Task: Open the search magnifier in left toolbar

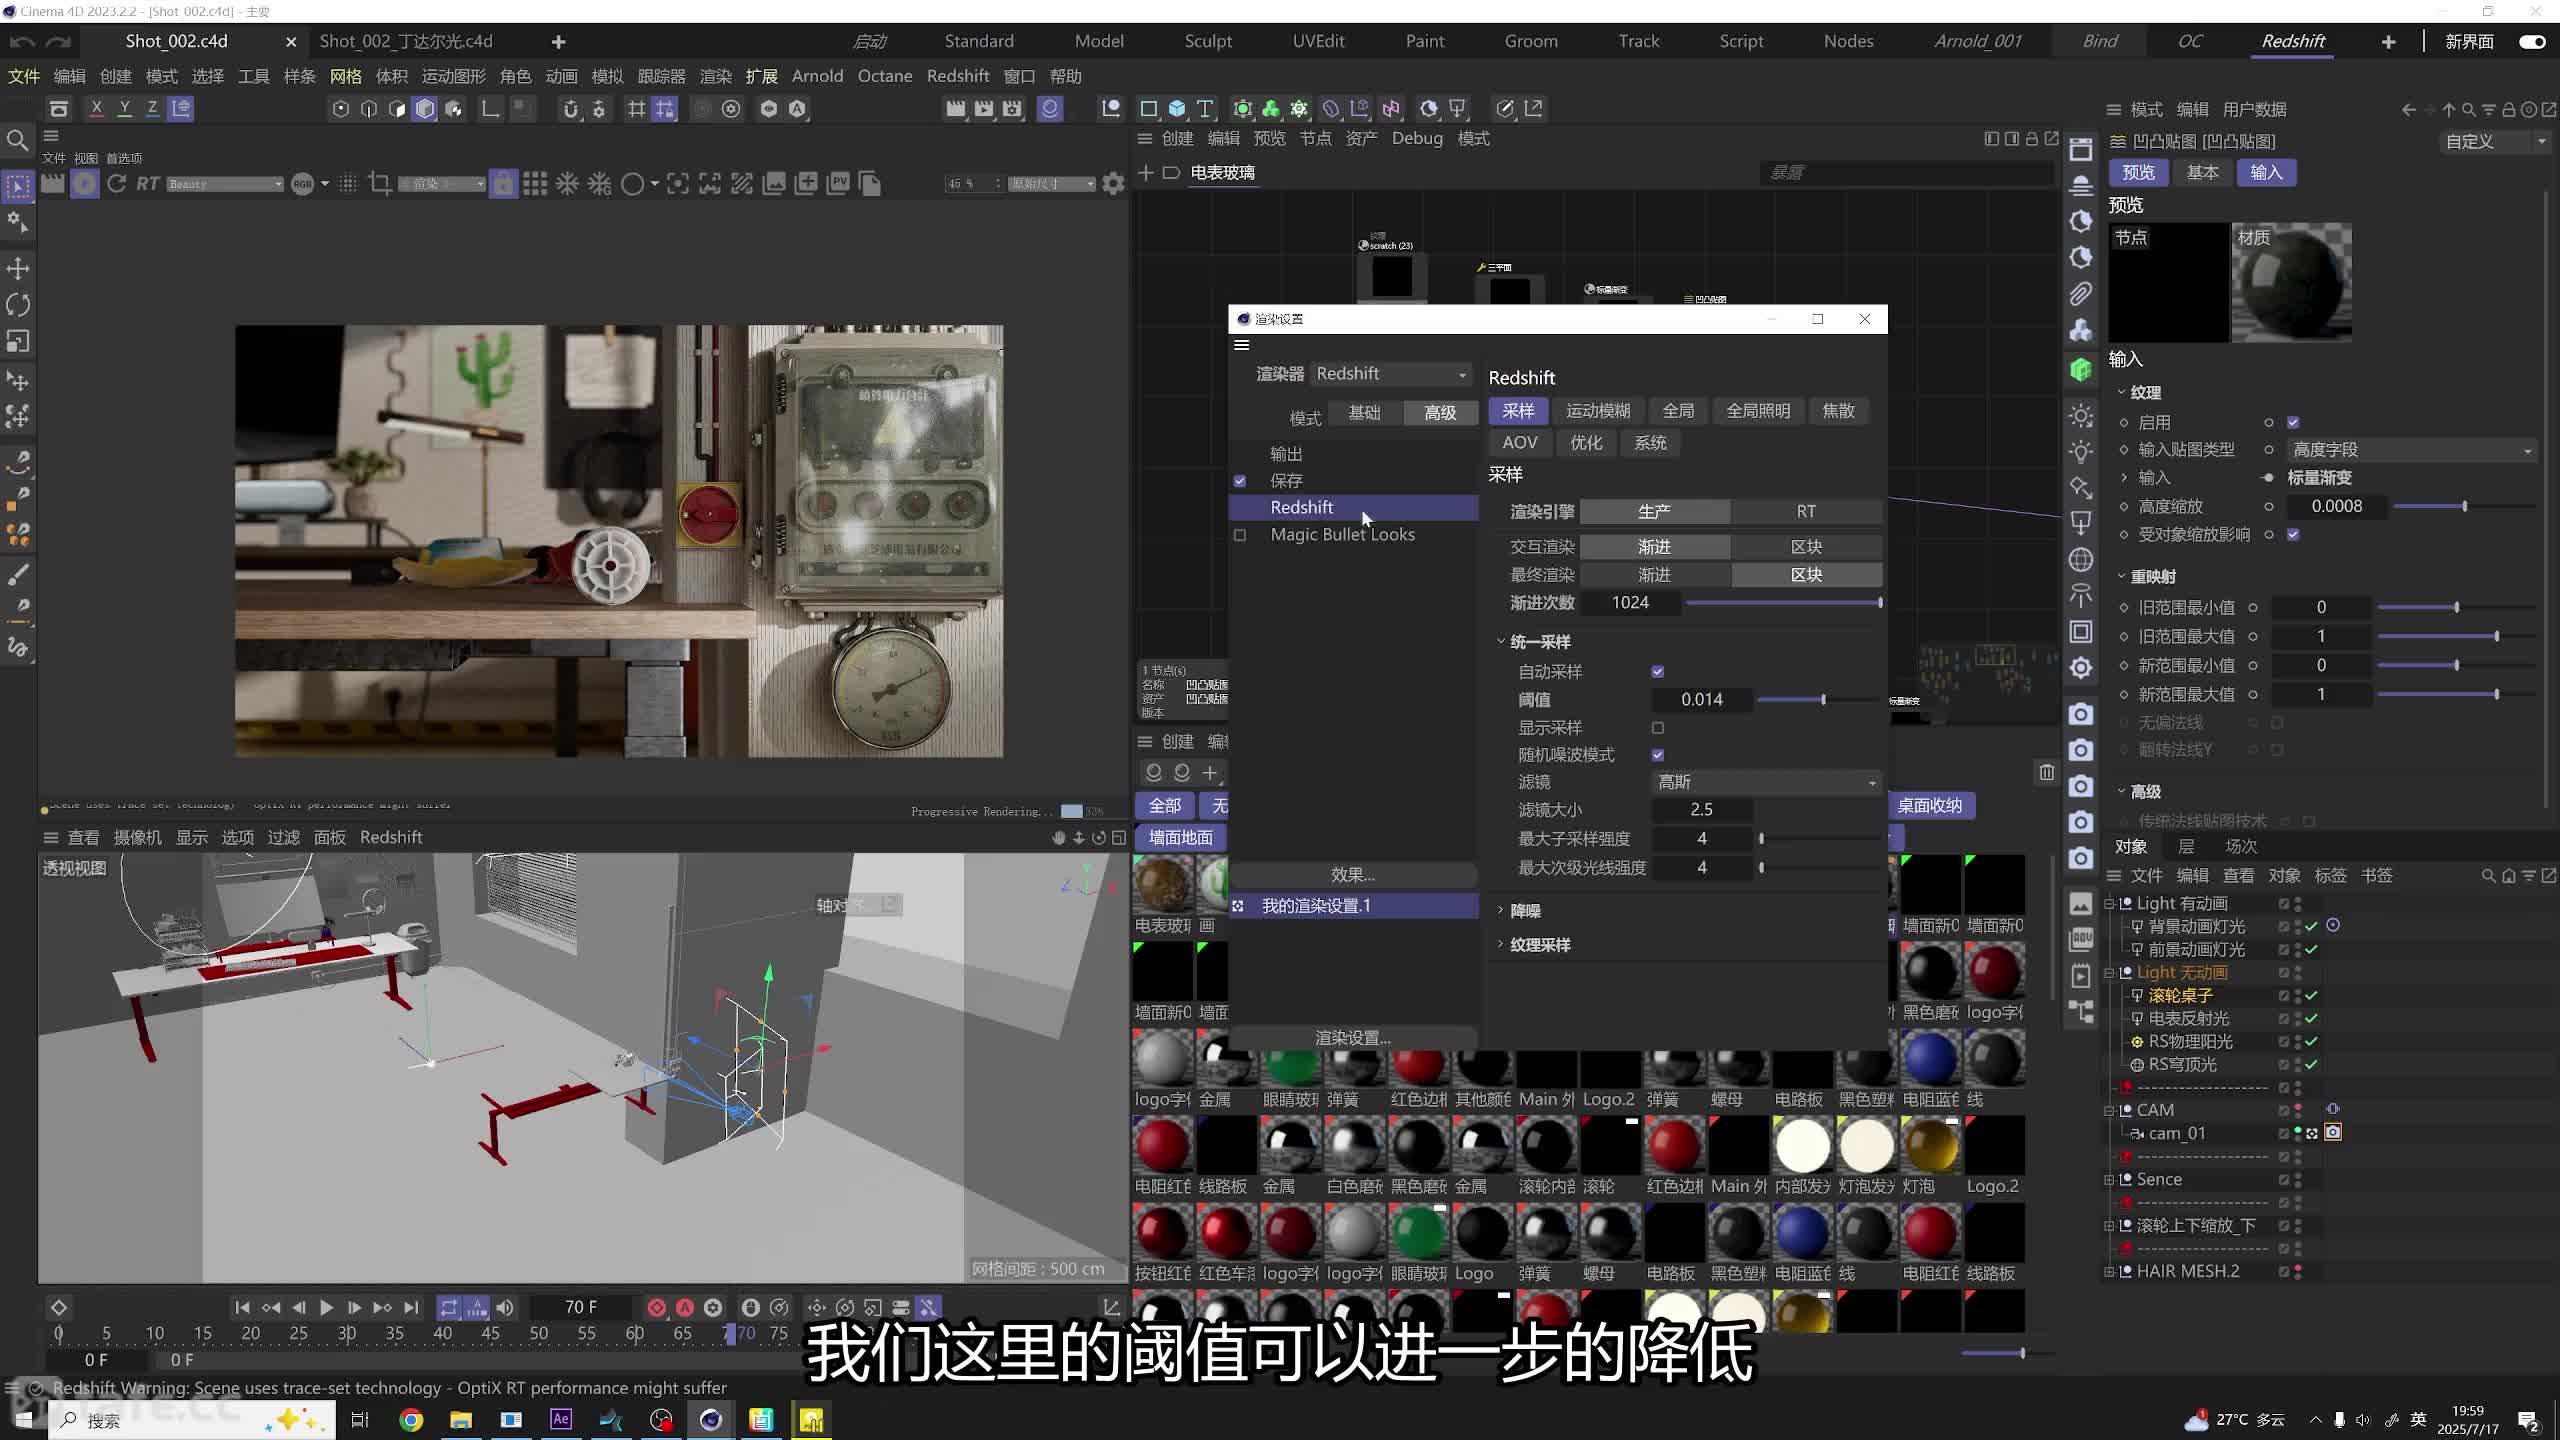Action: point(17,141)
